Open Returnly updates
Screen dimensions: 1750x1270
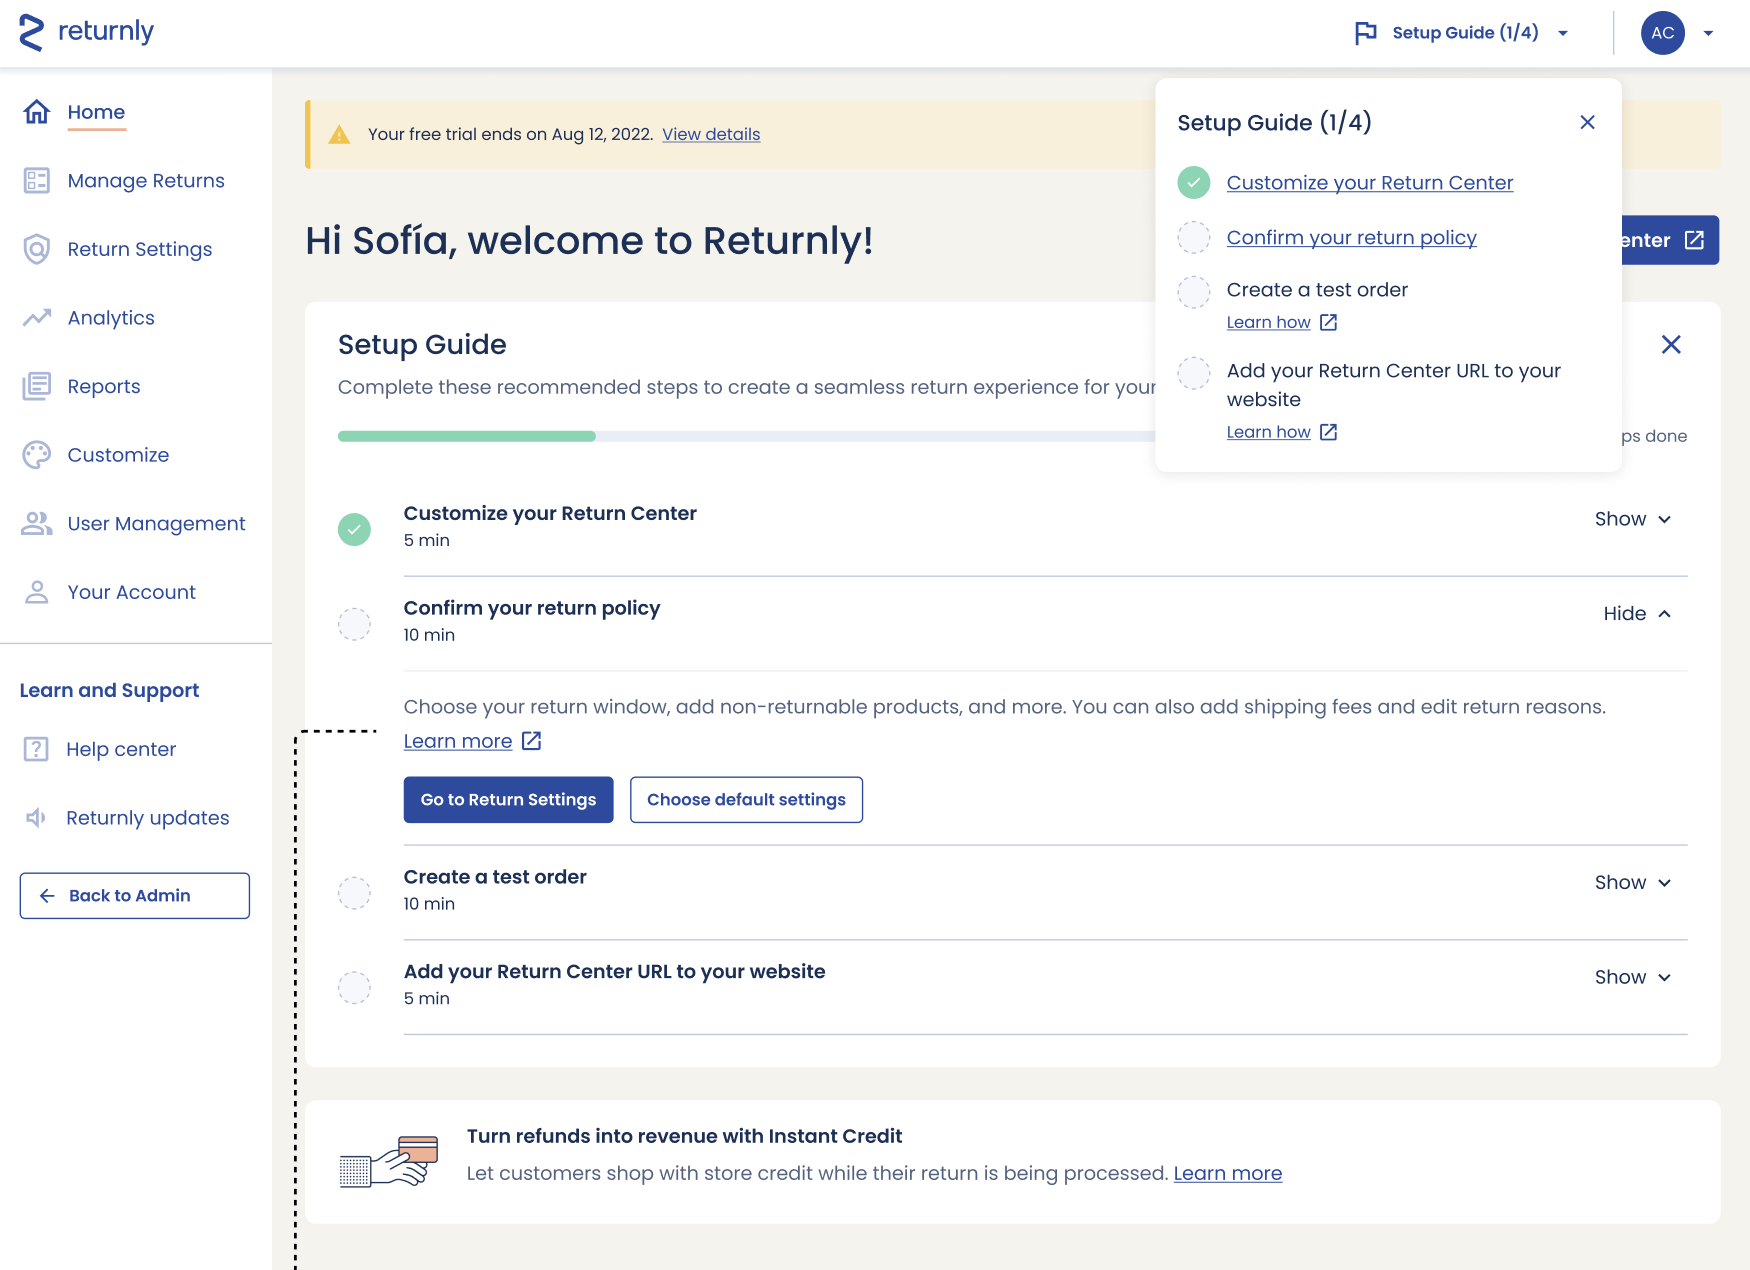point(148,818)
